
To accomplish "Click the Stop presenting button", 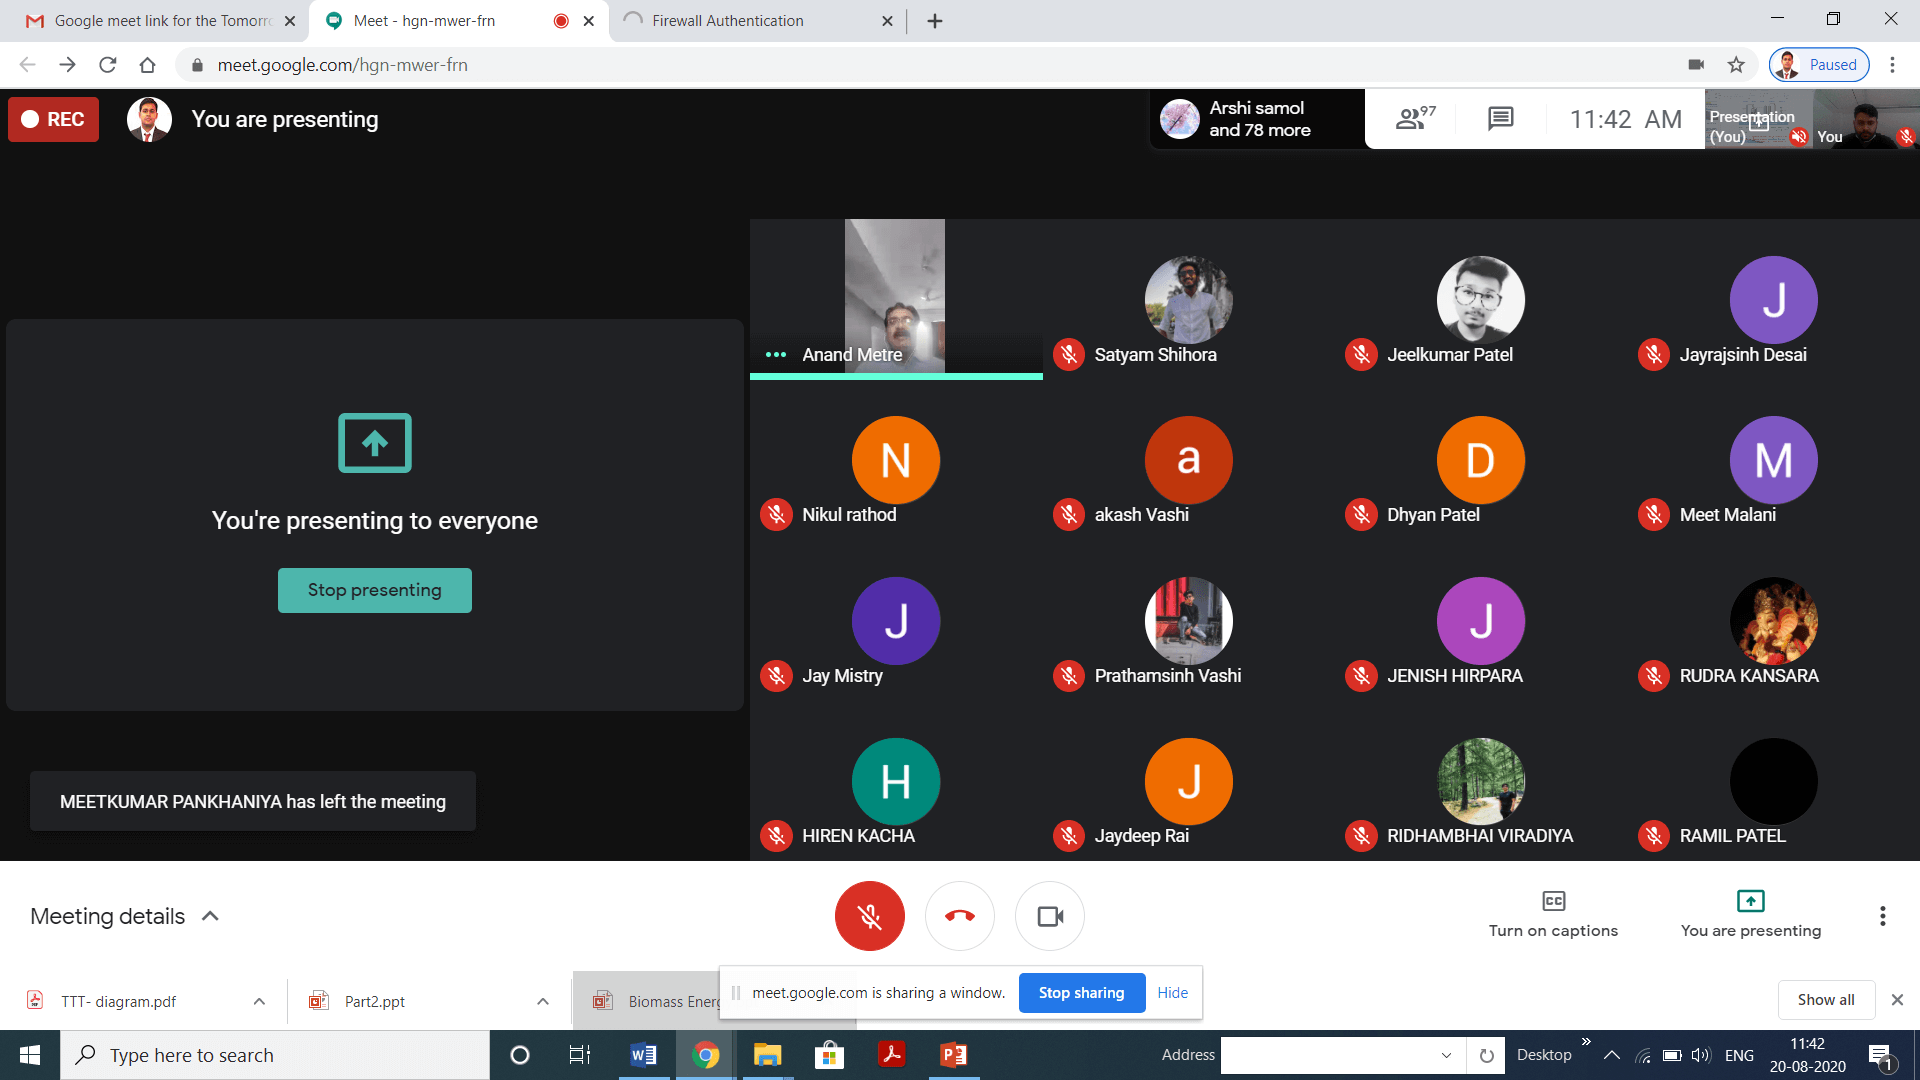I will (x=374, y=590).
